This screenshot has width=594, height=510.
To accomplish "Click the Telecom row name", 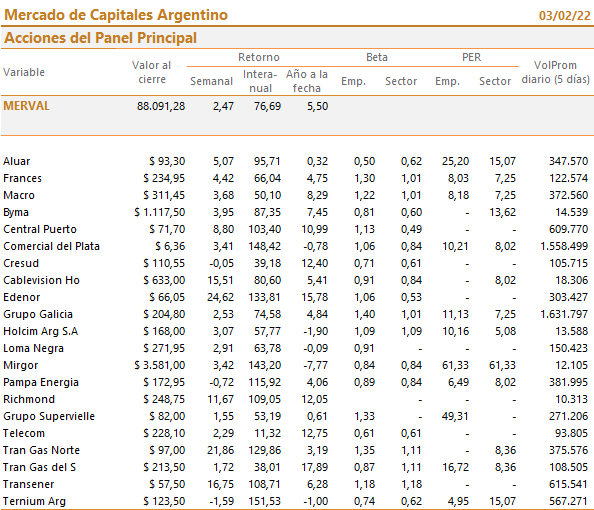I will [x=24, y=433].
